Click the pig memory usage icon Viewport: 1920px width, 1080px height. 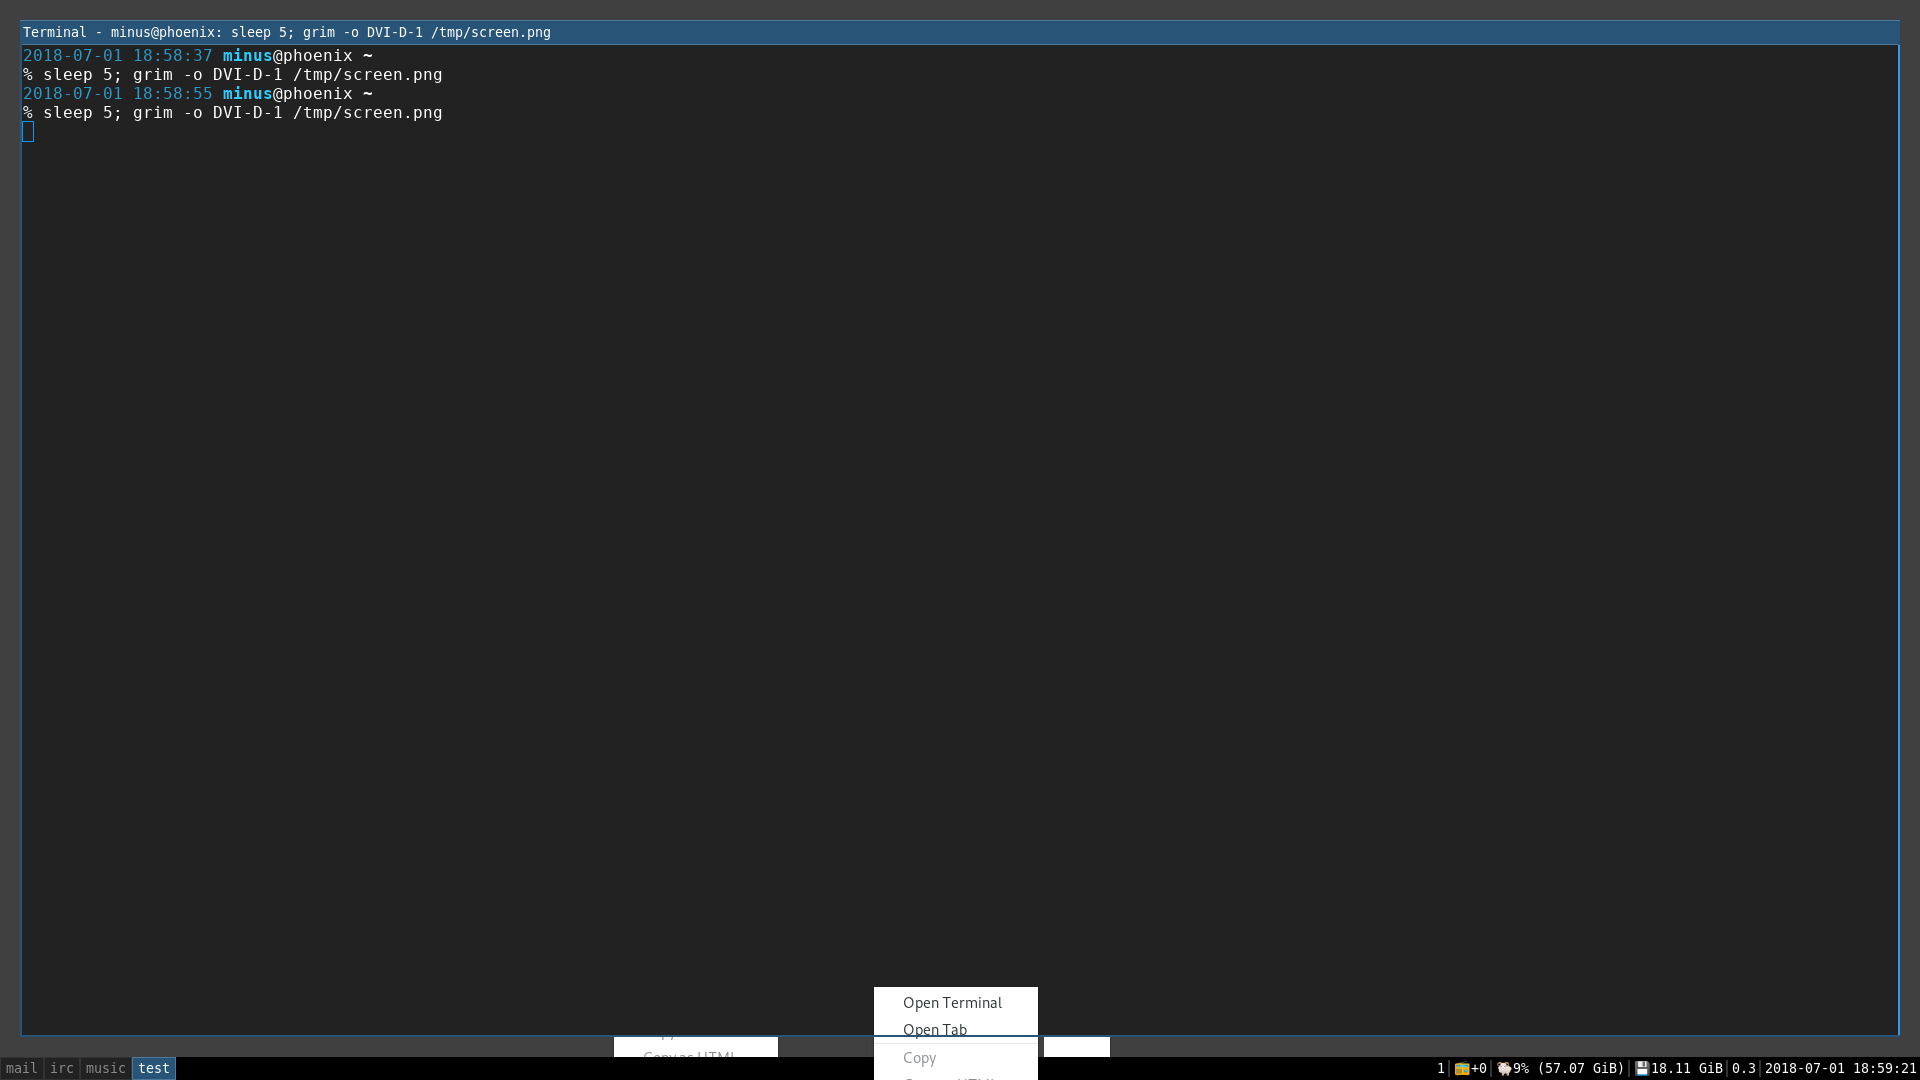pyautogui.click(x=1504, y=1068)
